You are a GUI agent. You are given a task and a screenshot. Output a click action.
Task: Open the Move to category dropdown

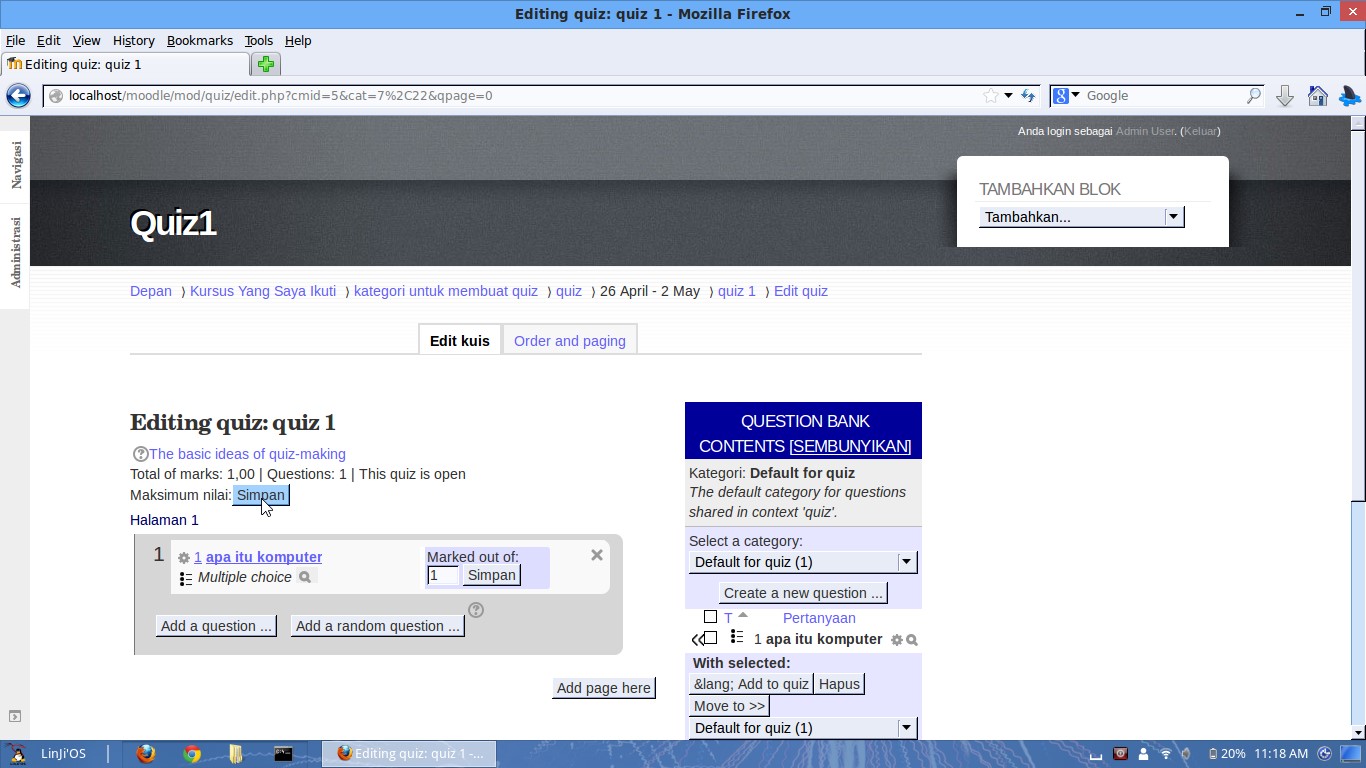click(803, 728)
